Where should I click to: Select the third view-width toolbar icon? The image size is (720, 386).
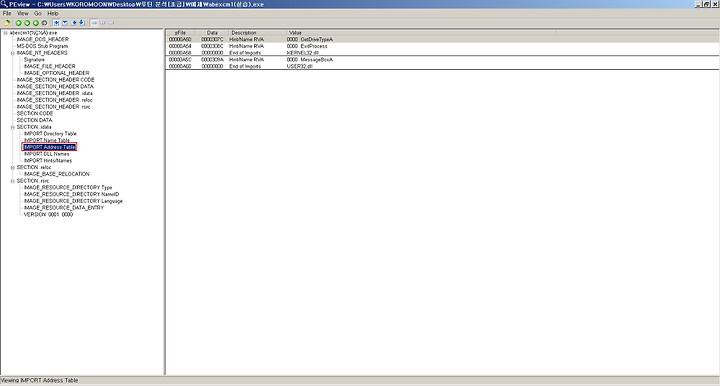(x=112, y=22)
